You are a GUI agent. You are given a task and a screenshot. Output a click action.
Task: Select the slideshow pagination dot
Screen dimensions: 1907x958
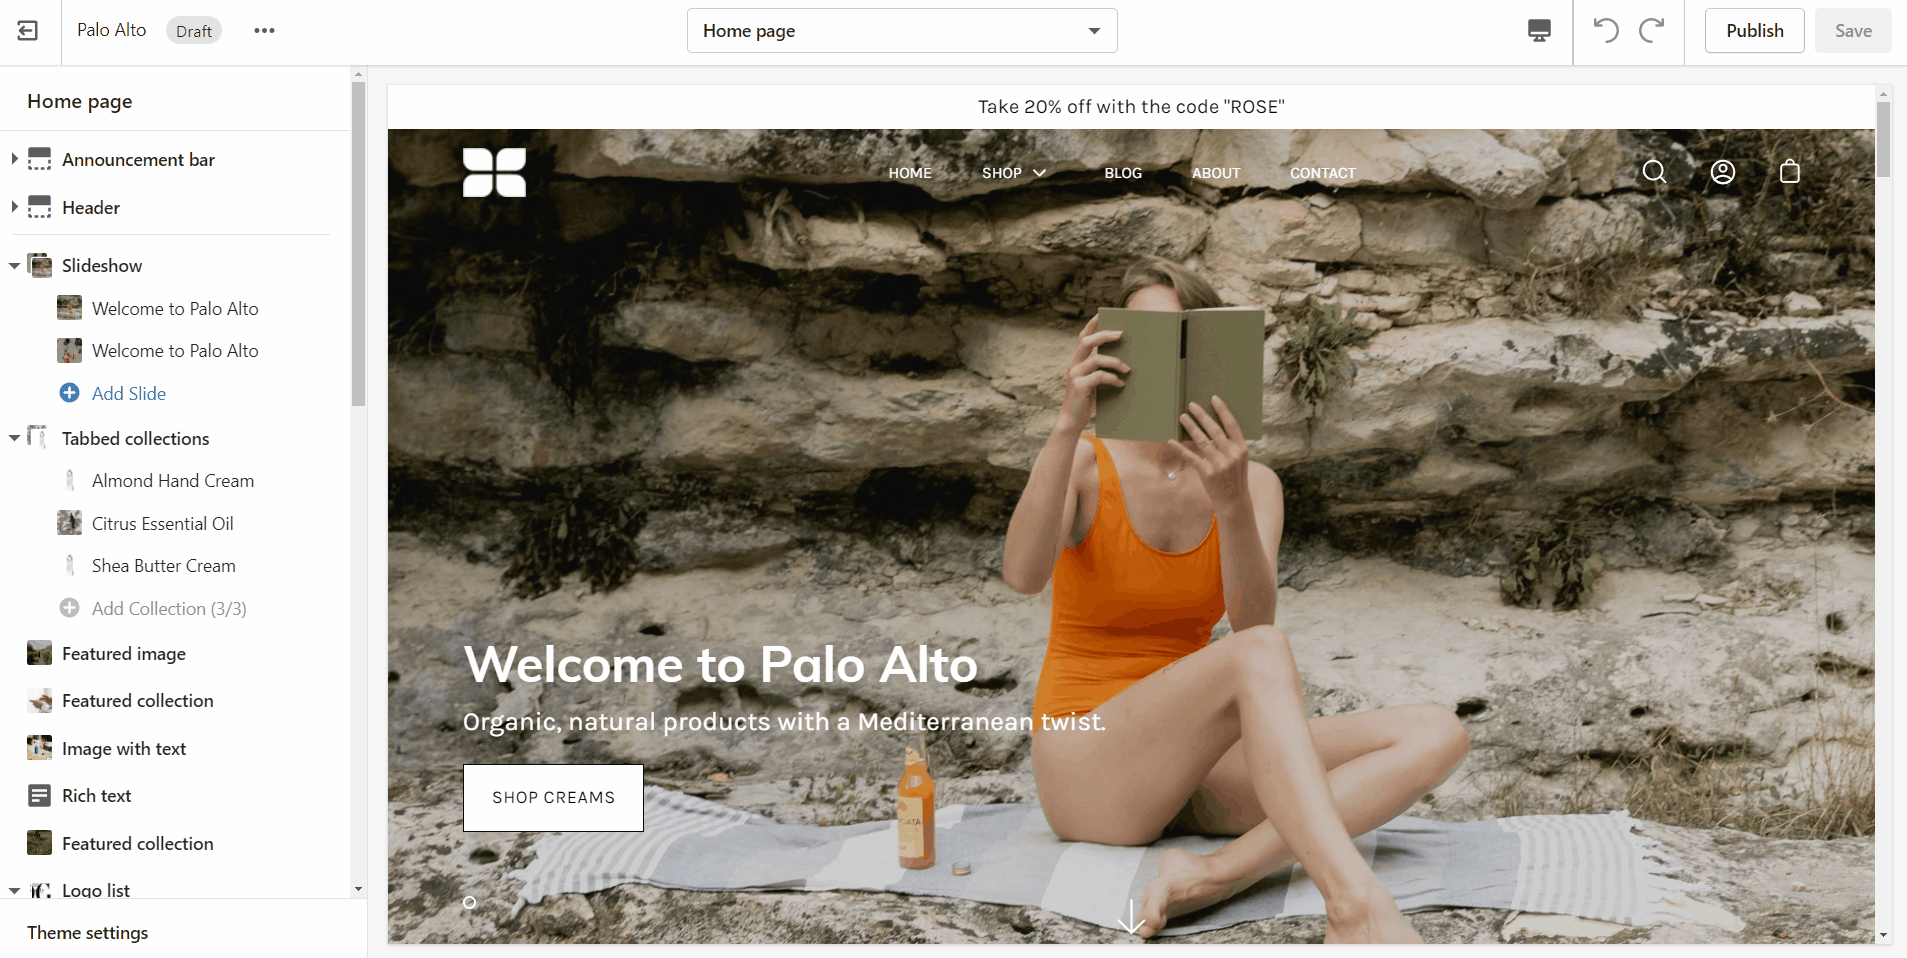point(470,902)
